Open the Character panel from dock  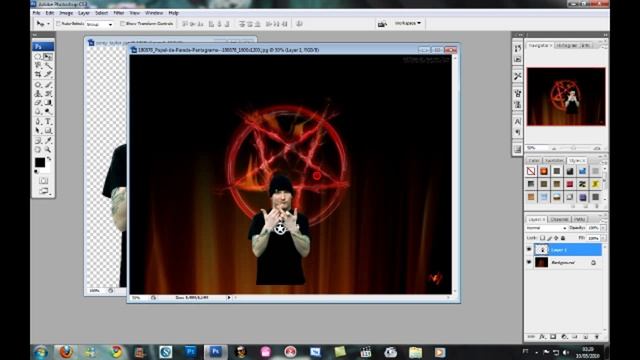tap(518, 122)
